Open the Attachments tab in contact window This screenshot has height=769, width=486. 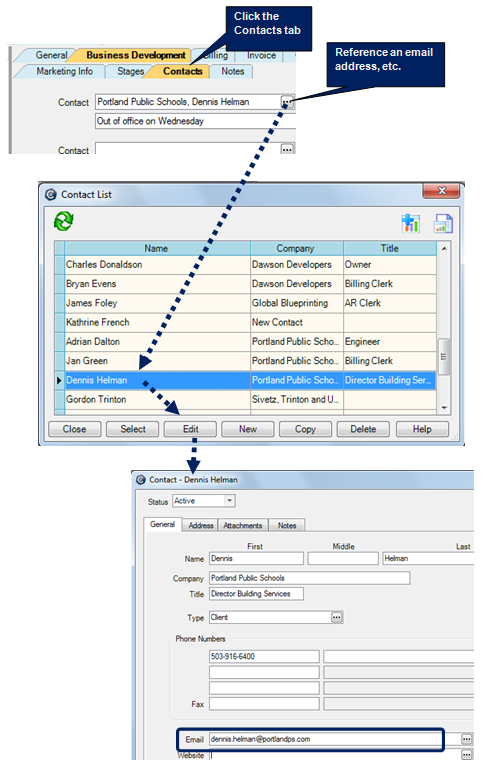[x=243, y=525]
